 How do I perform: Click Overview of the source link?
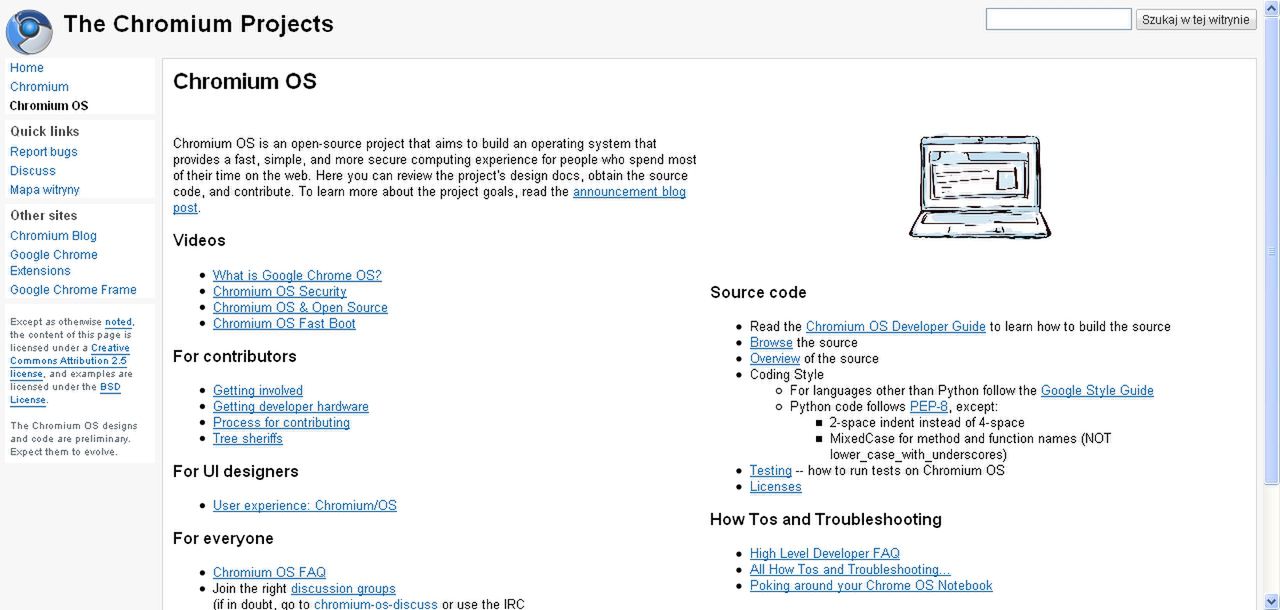775,359
